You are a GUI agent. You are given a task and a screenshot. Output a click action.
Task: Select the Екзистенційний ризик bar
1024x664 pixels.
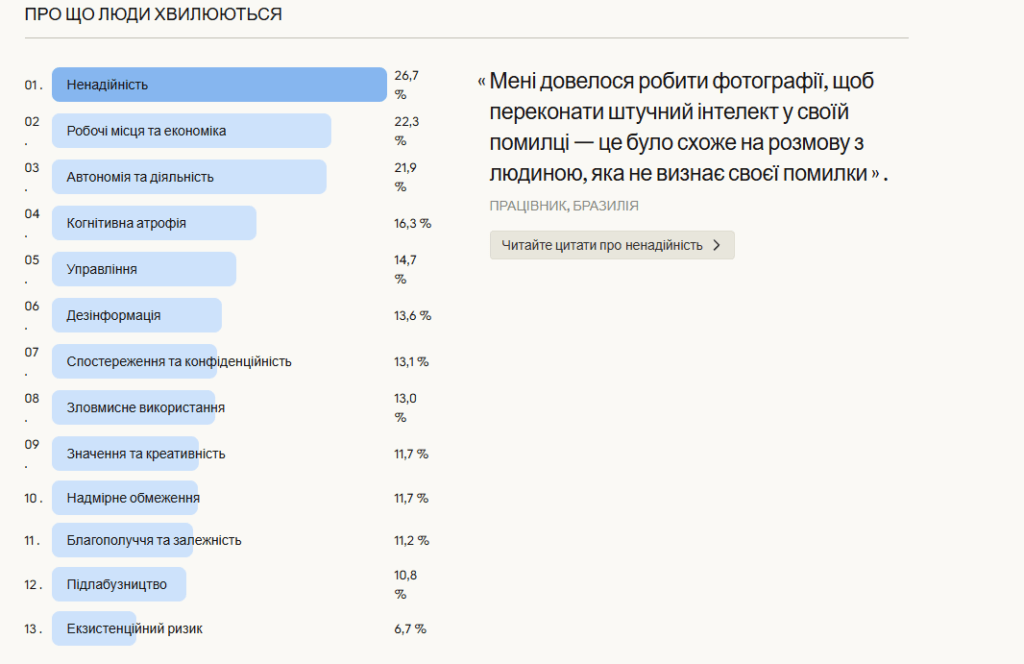(x=135, y=628)
